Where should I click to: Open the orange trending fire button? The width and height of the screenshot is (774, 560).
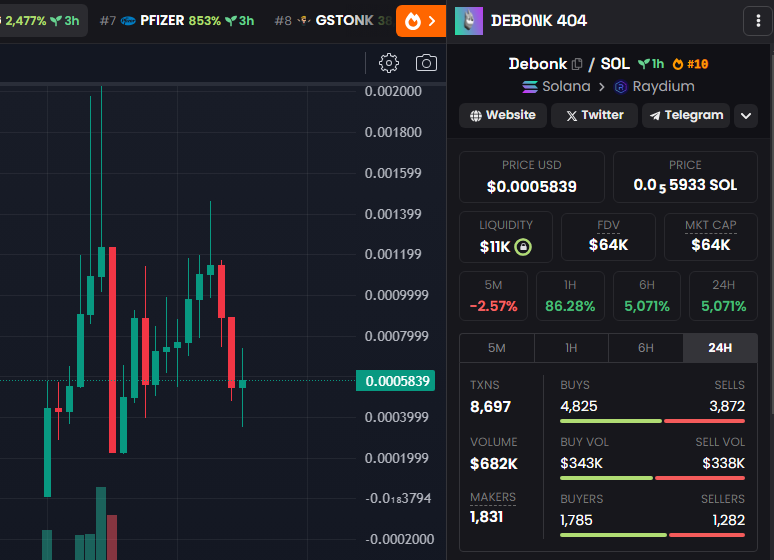coord(421,21)
